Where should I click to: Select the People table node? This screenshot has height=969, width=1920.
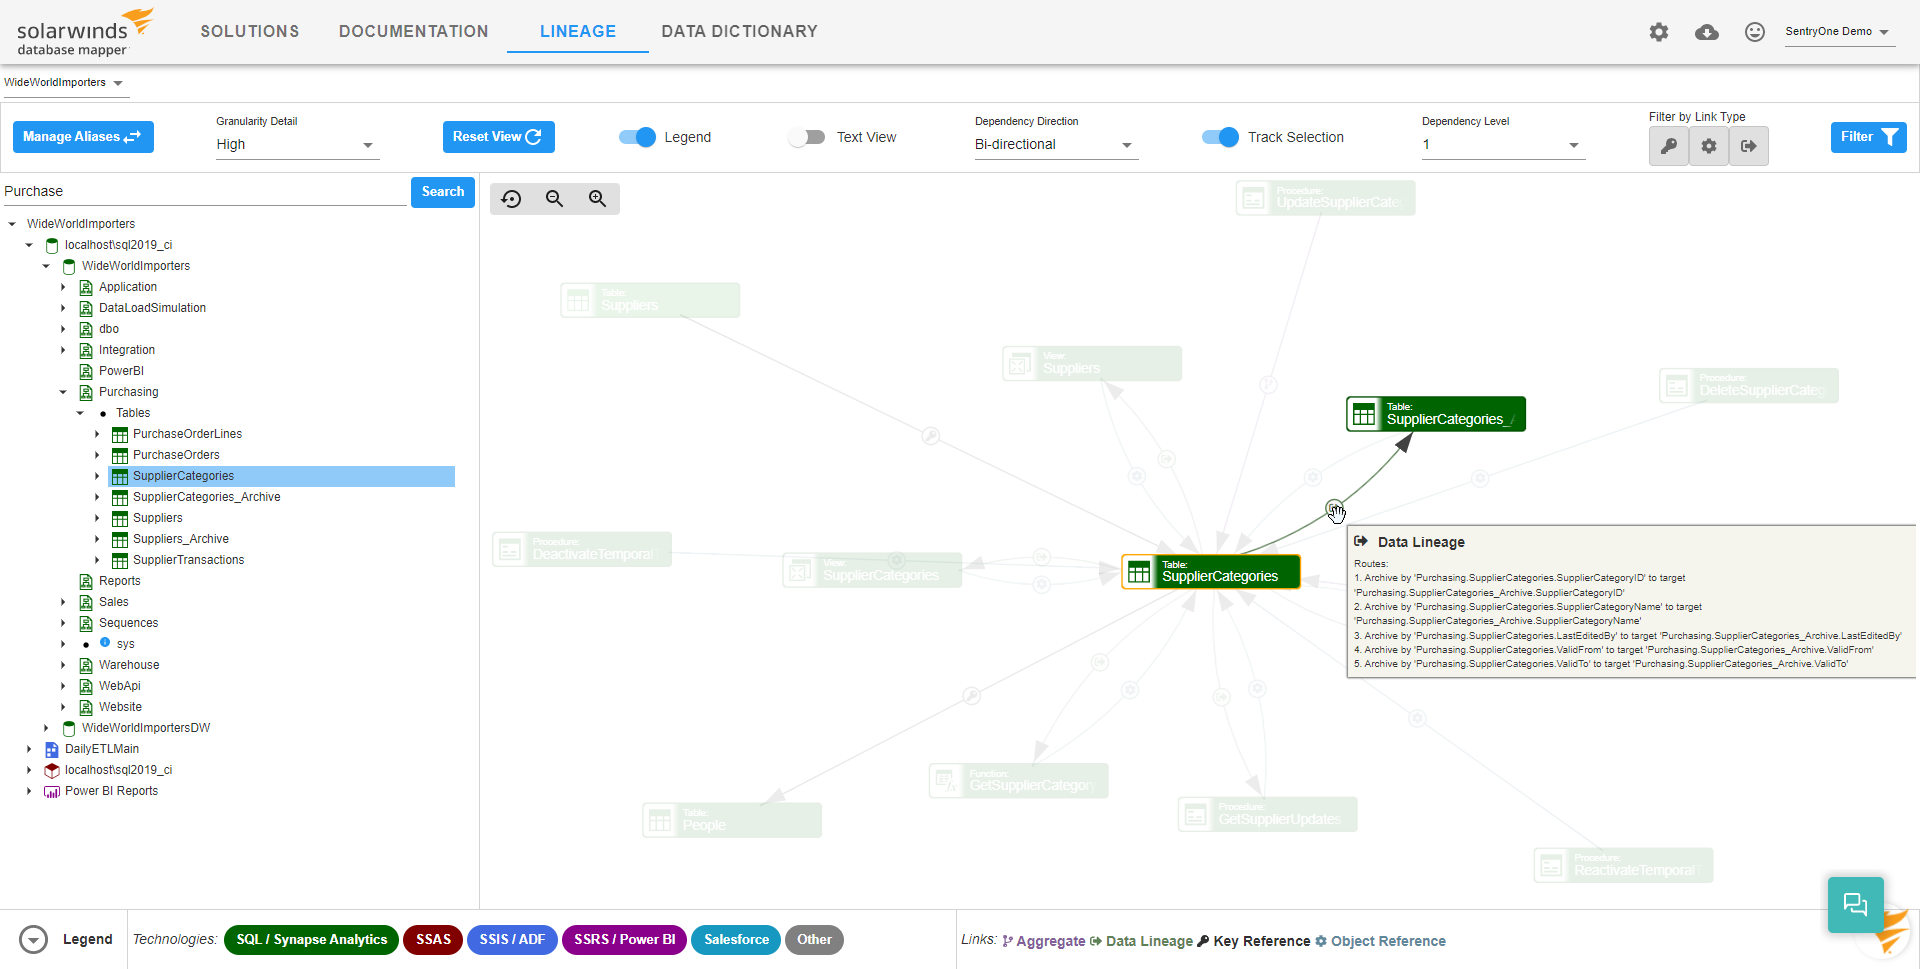[732, 820]
